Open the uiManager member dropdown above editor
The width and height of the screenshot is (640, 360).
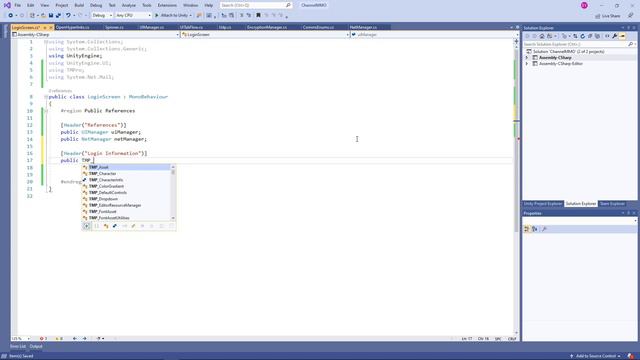pyautogui.click(x=434, y=35)
